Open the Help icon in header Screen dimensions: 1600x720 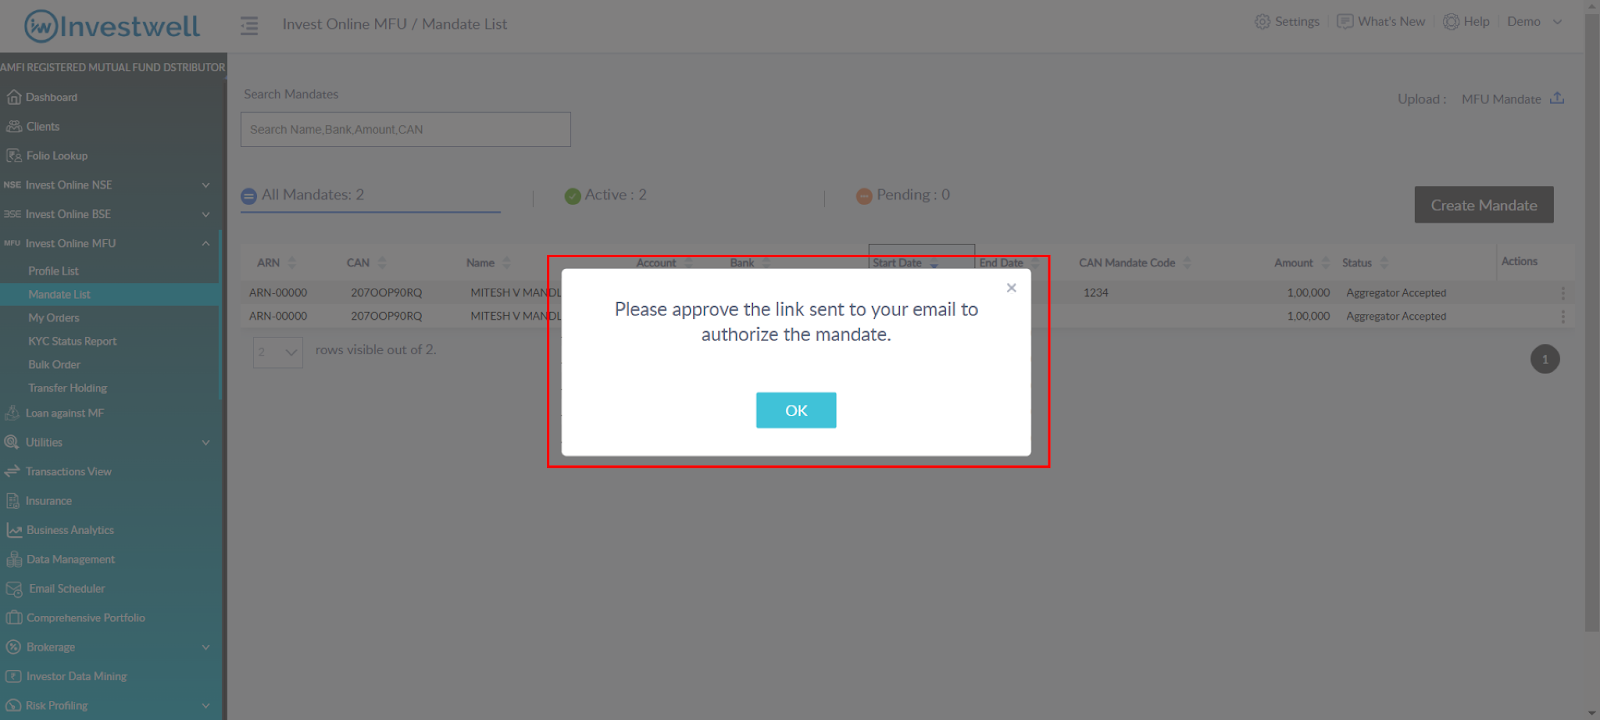click(1451, 21)
